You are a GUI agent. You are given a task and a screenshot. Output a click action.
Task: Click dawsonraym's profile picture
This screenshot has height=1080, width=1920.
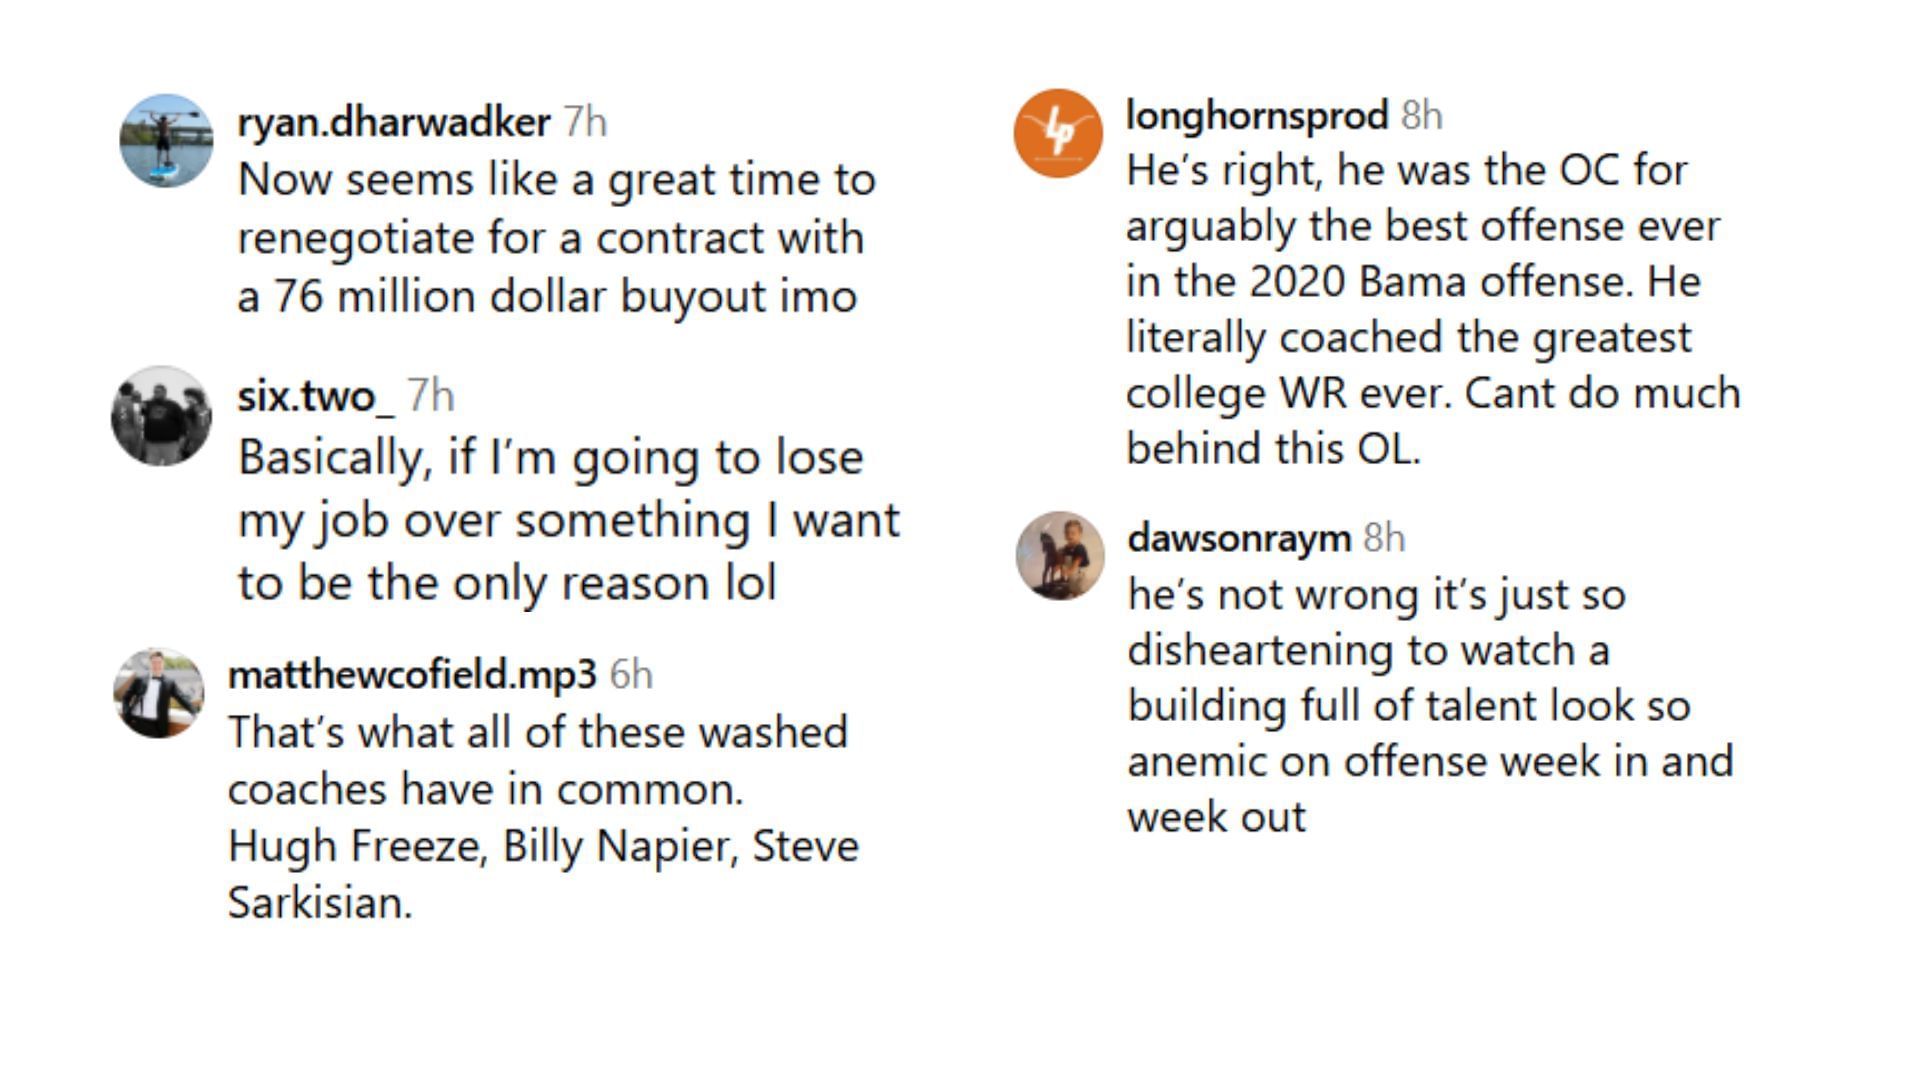click(x=1060, y=556)
